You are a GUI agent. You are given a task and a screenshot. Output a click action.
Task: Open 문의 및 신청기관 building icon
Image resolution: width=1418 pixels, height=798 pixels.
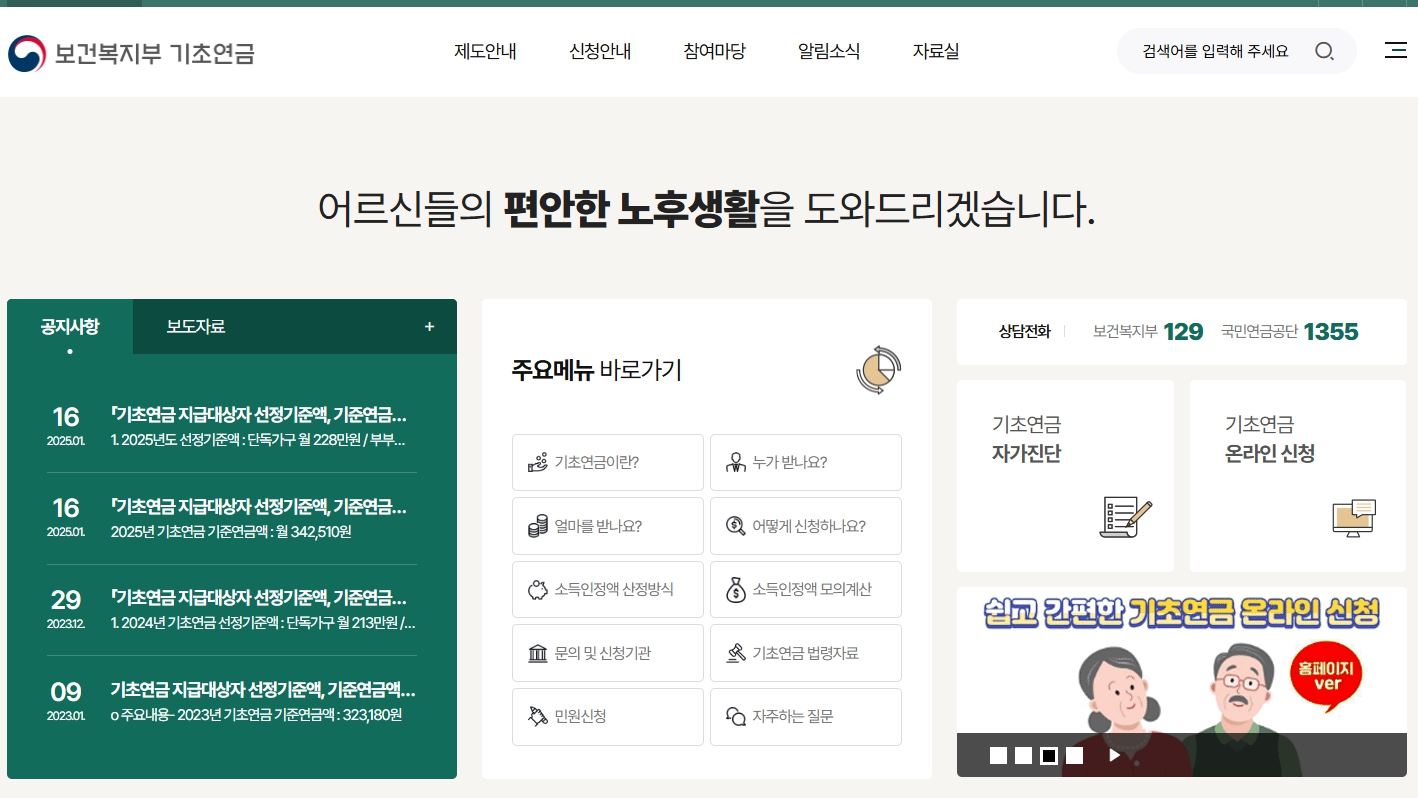pos(538,653)
